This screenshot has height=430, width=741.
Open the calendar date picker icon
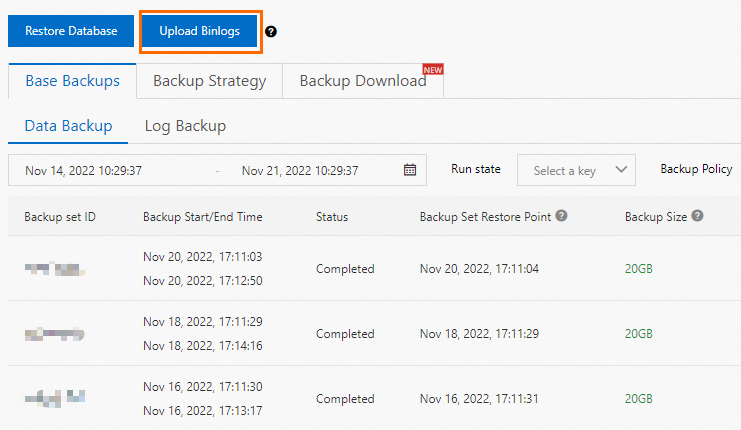410,170
